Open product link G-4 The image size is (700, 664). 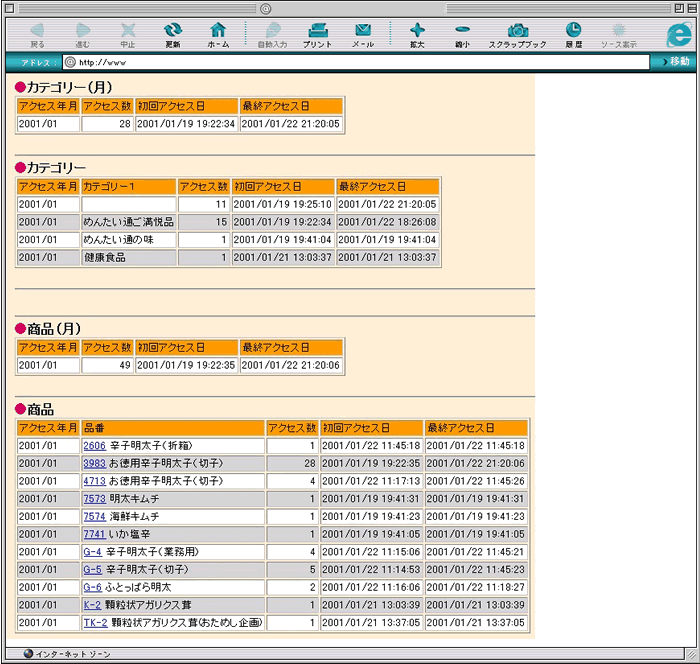click(x=92, y=552)
